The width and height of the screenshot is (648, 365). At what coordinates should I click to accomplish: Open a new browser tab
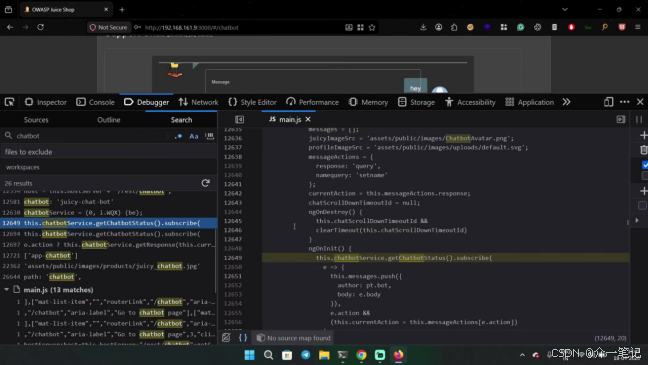122,10
